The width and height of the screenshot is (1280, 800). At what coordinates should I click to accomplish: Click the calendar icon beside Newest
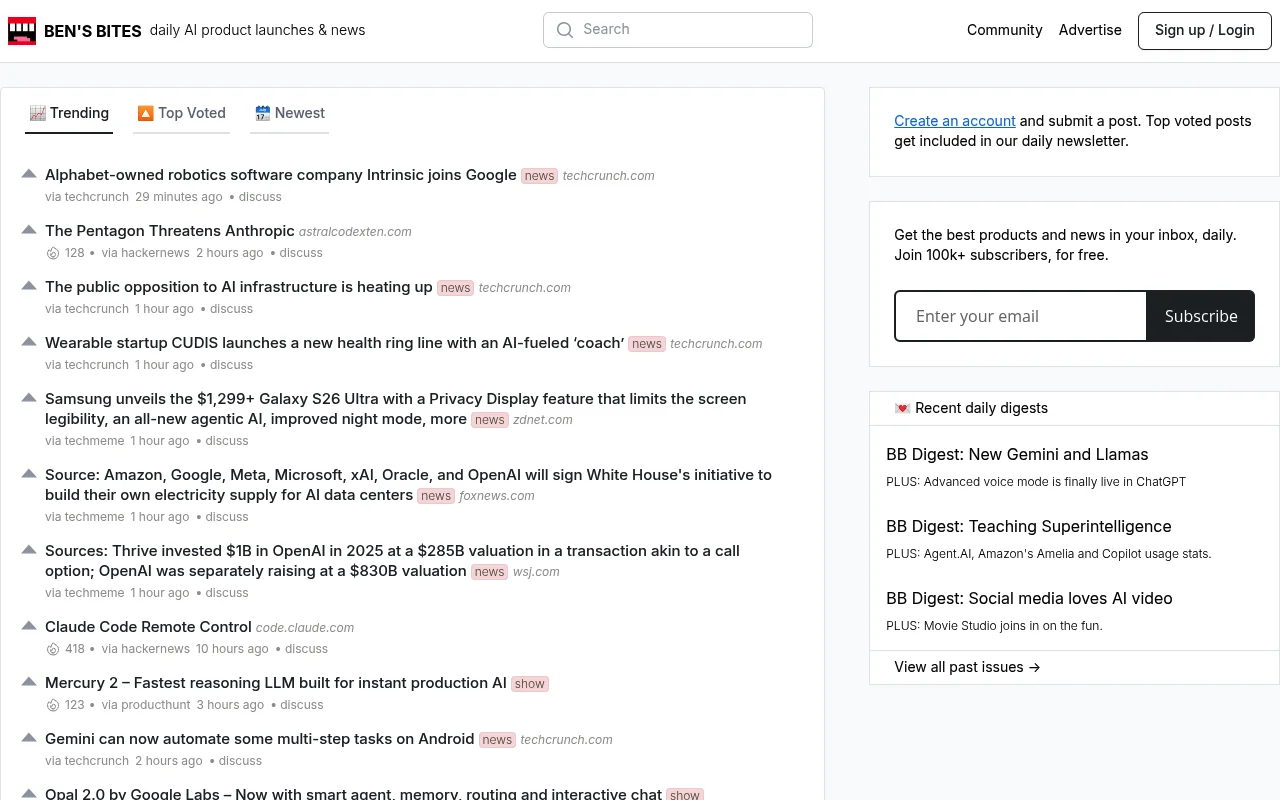tap(261, 113)
